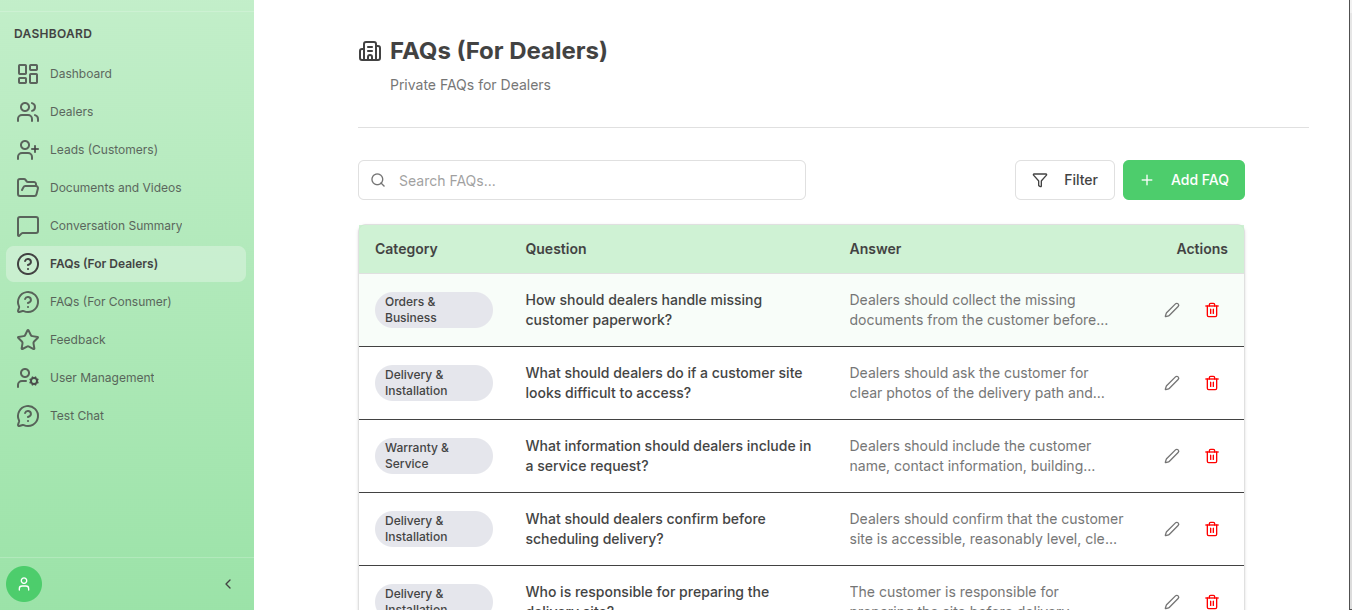Viewport: 1352px width, 610px height.
Task: Click the FAQs (For Consumer) question icon
Action: tap(28, 302)
